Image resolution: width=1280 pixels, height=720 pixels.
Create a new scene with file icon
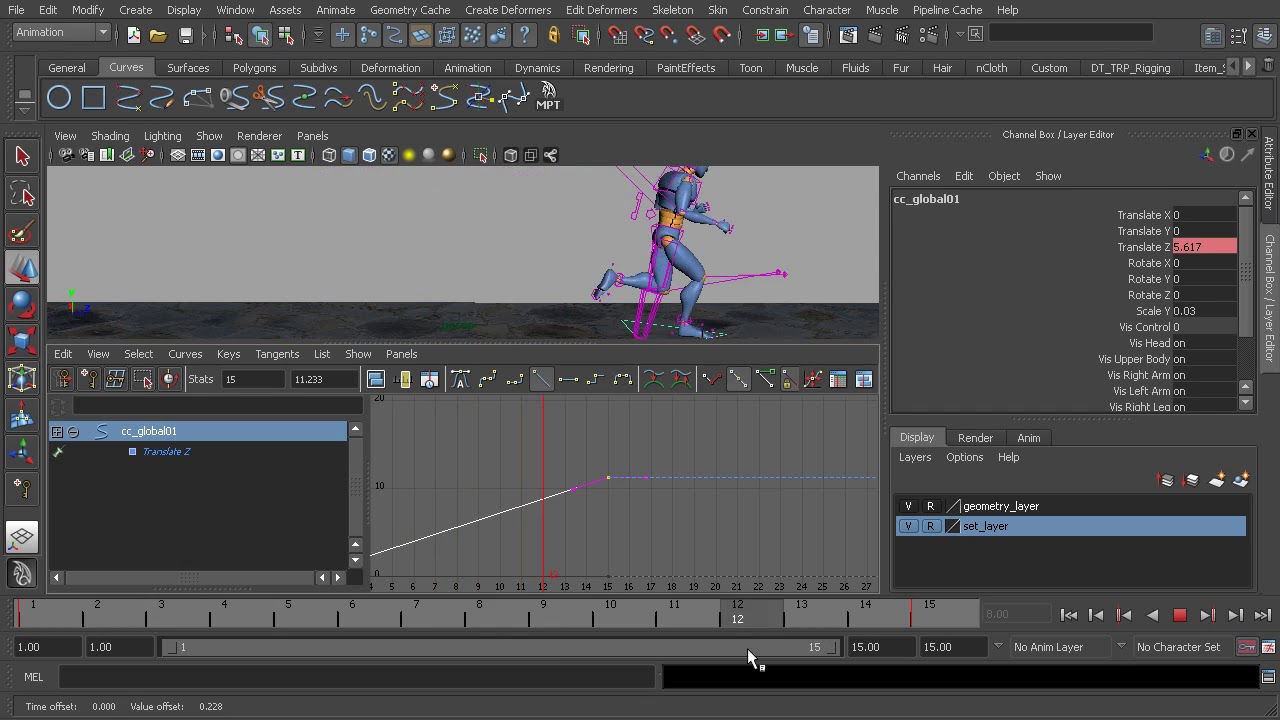(x=134, y=35)
